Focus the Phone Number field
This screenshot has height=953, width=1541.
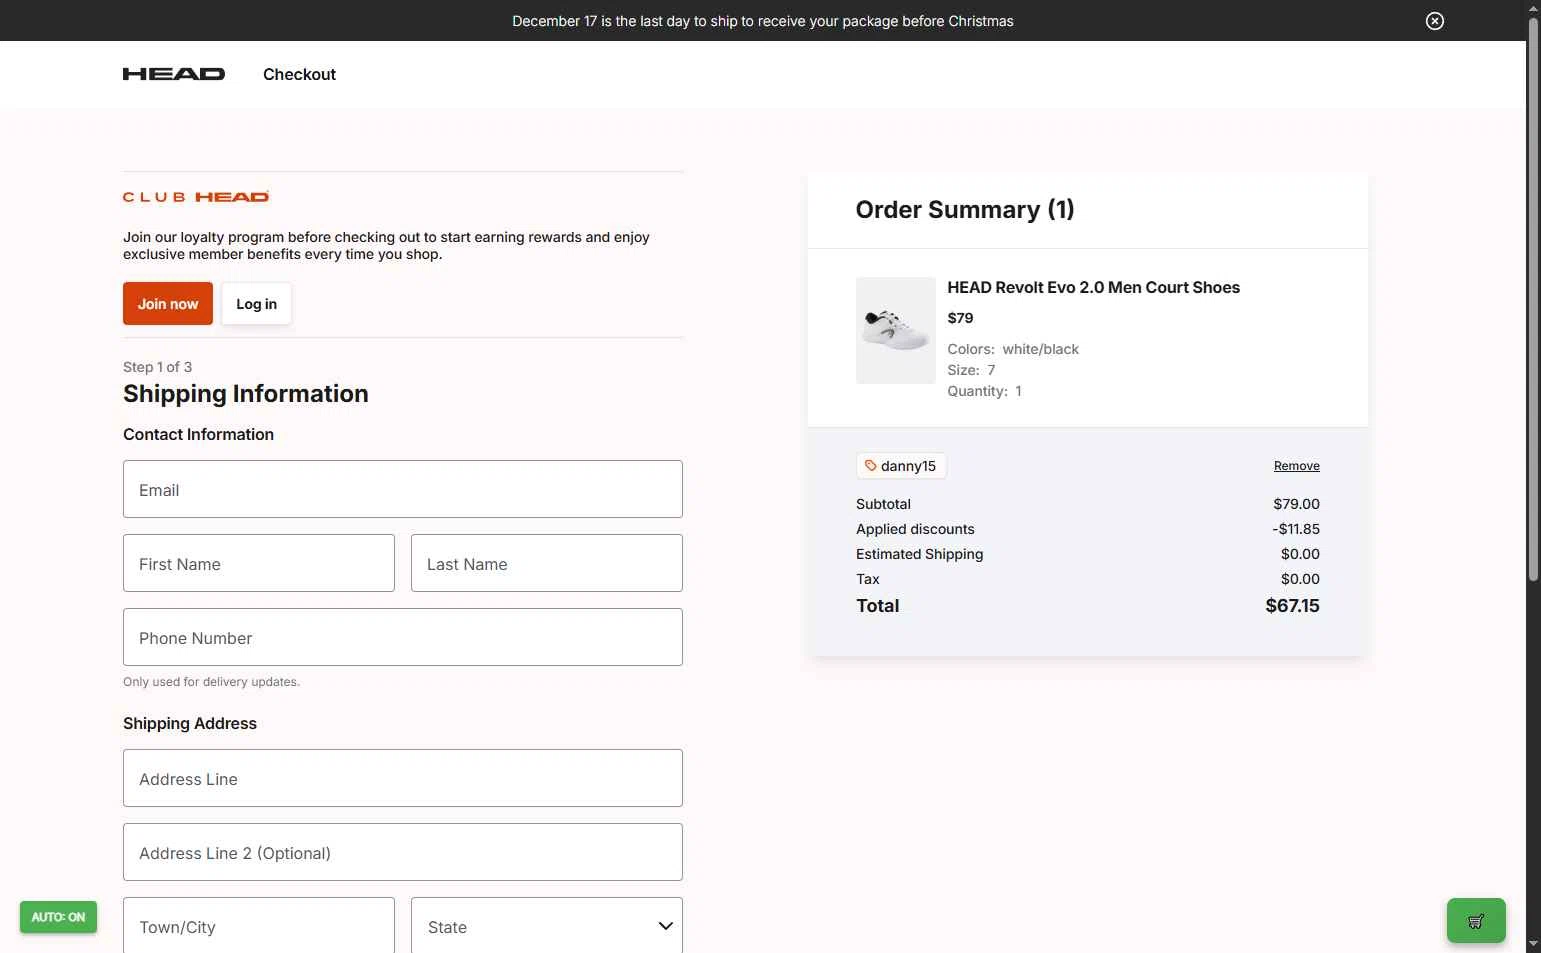click(x=403, y=637)
